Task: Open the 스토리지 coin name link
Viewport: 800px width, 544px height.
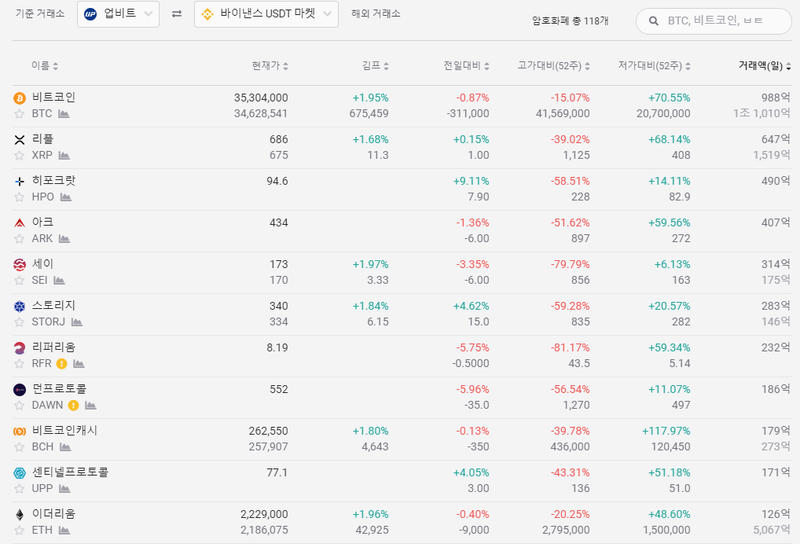Action: click(x=54, y=306)
